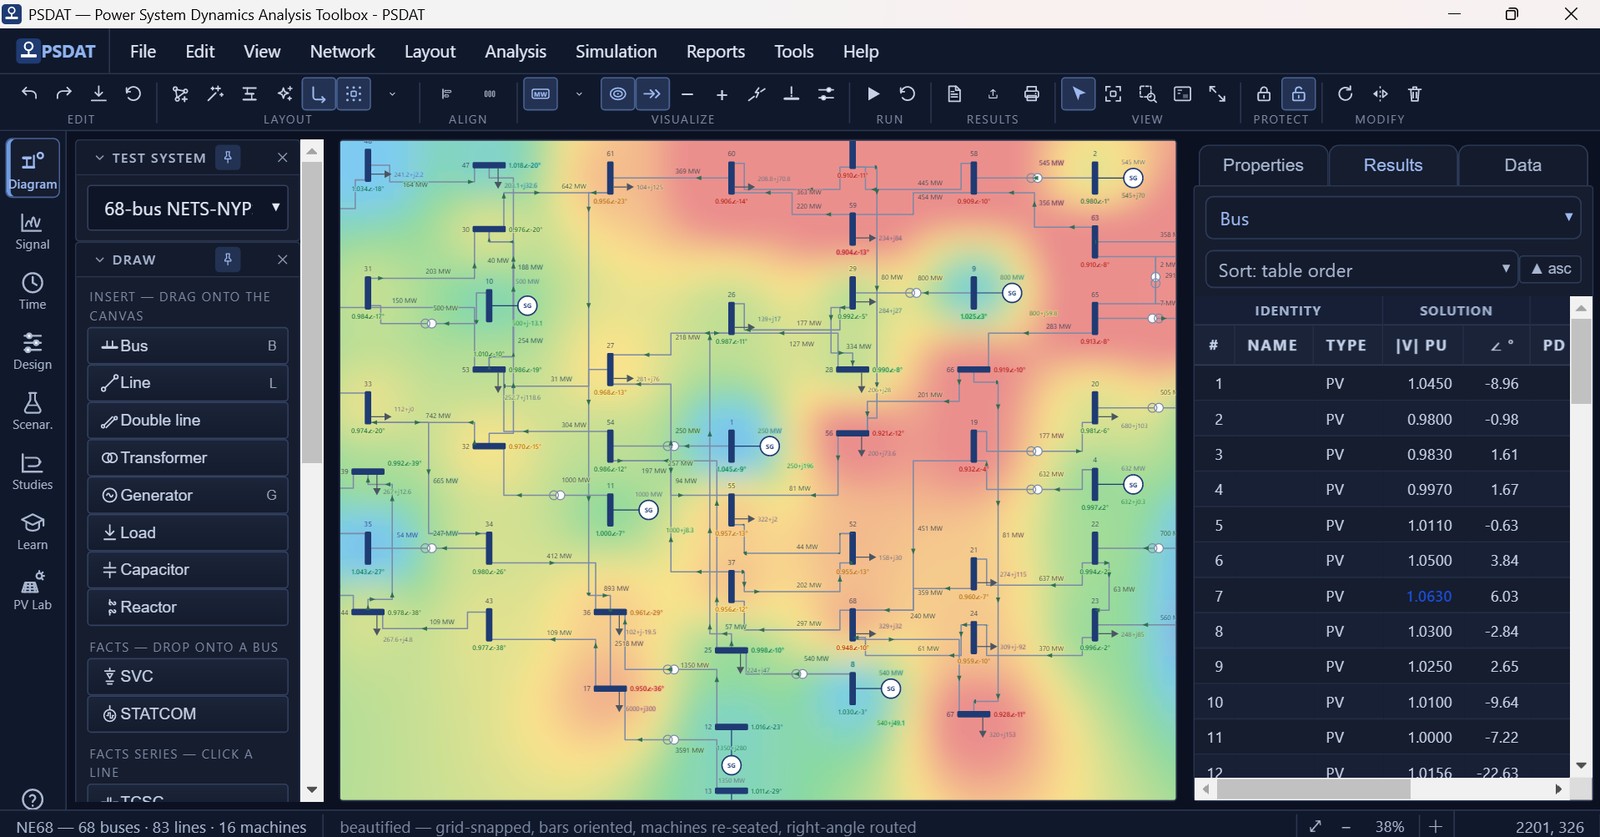Click the Transformer draw button
The image size is (1600, 837).
pos(188,458)
